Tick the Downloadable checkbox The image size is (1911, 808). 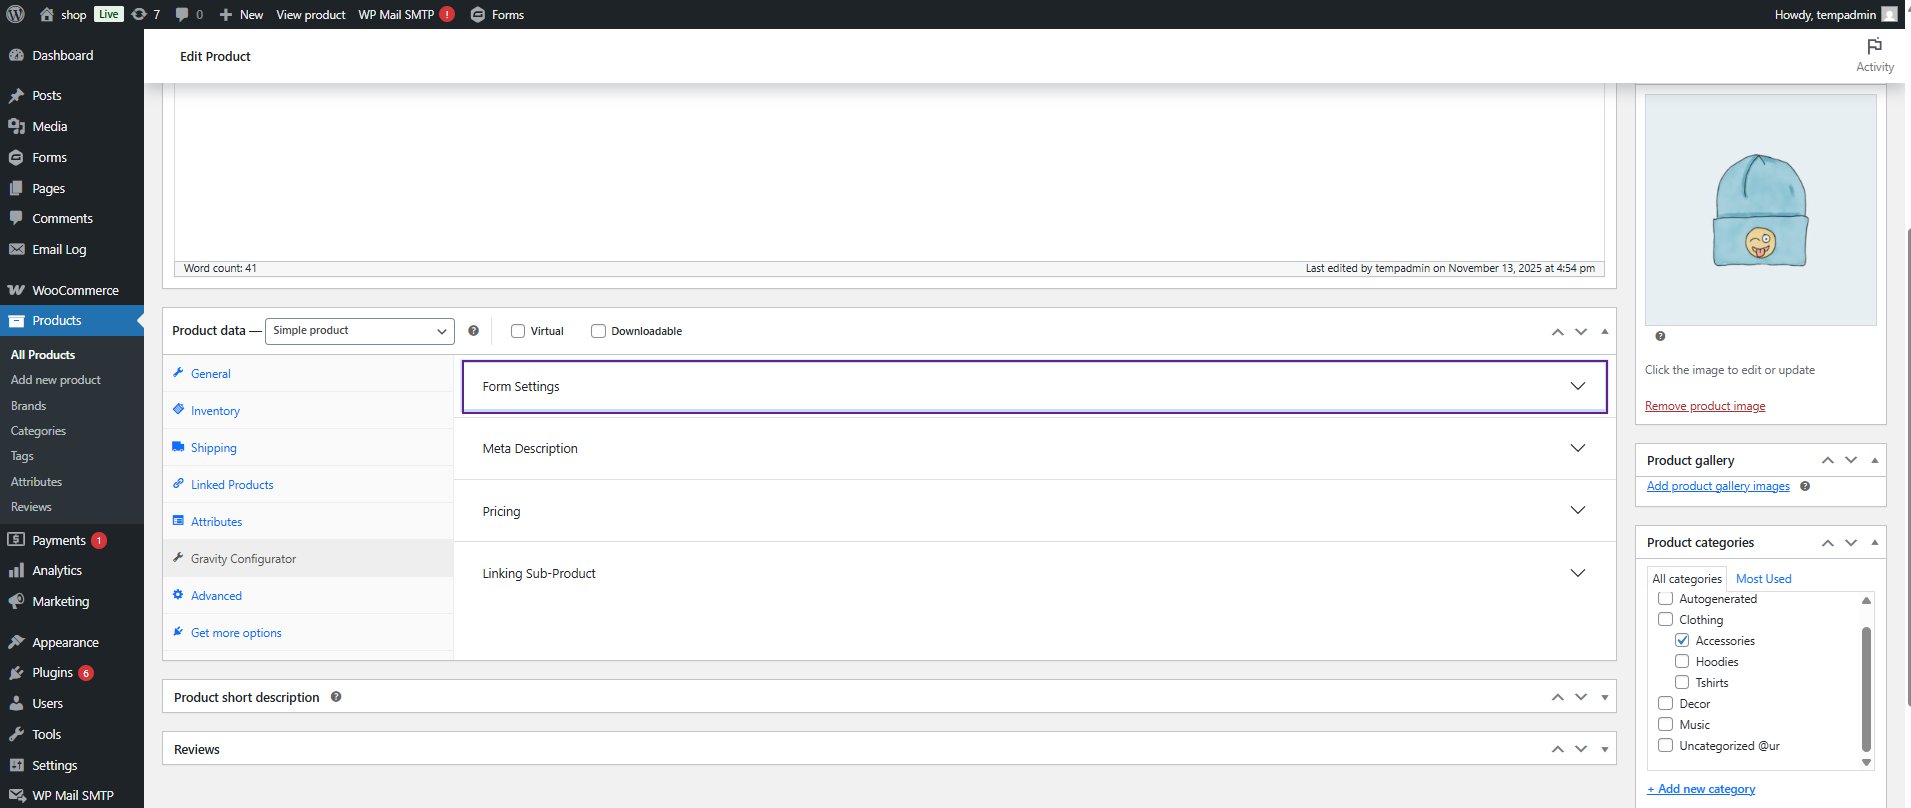(598, 331)
